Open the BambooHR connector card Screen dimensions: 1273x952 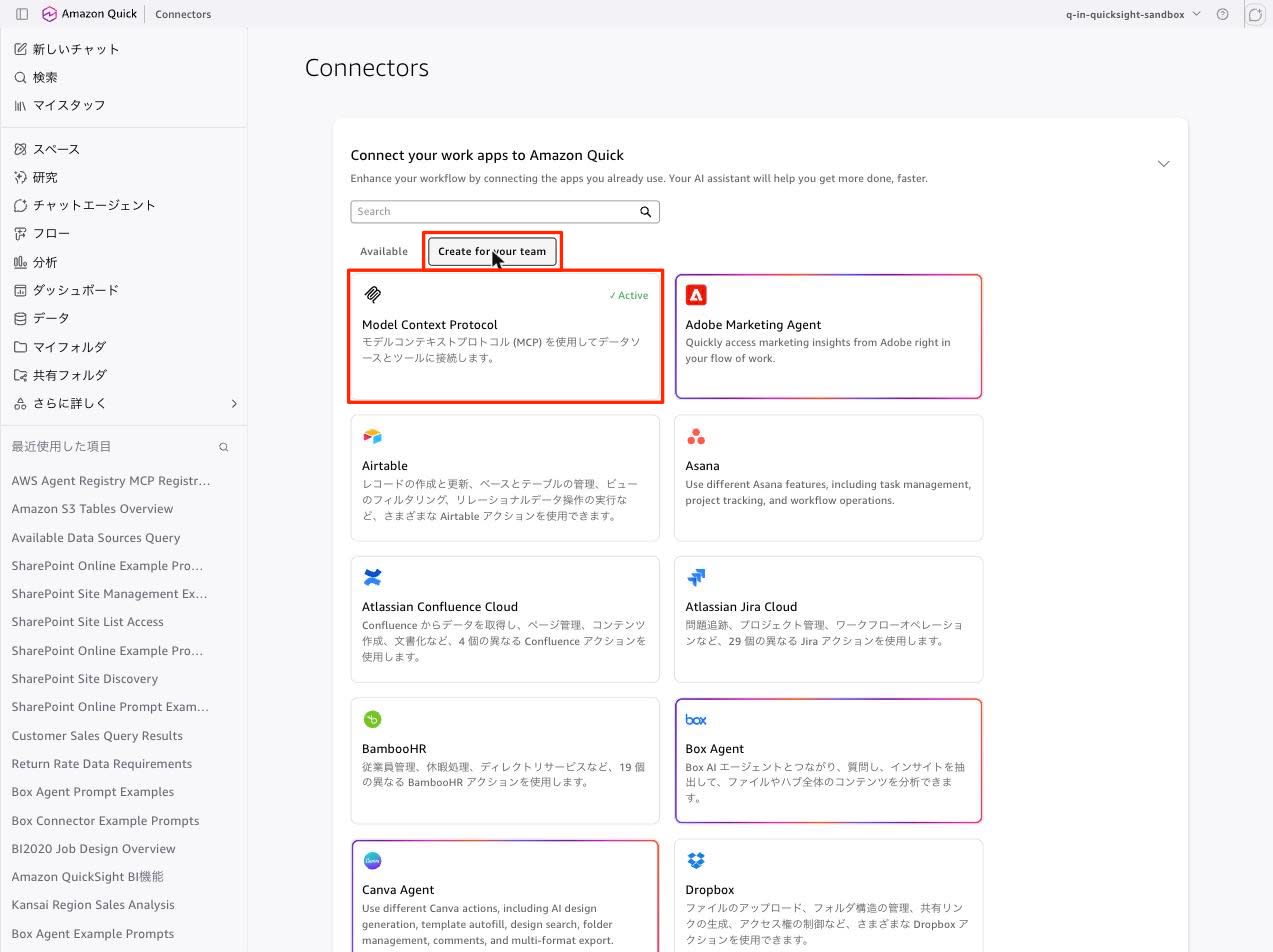pos(505,761)
